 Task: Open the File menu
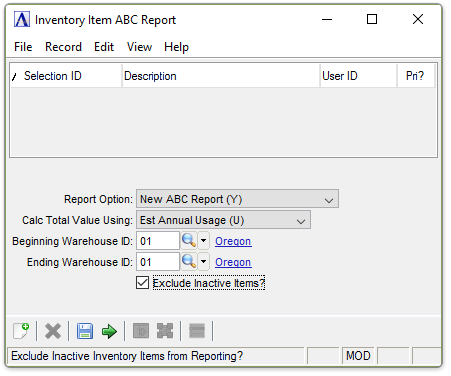(x=23, y=47)
